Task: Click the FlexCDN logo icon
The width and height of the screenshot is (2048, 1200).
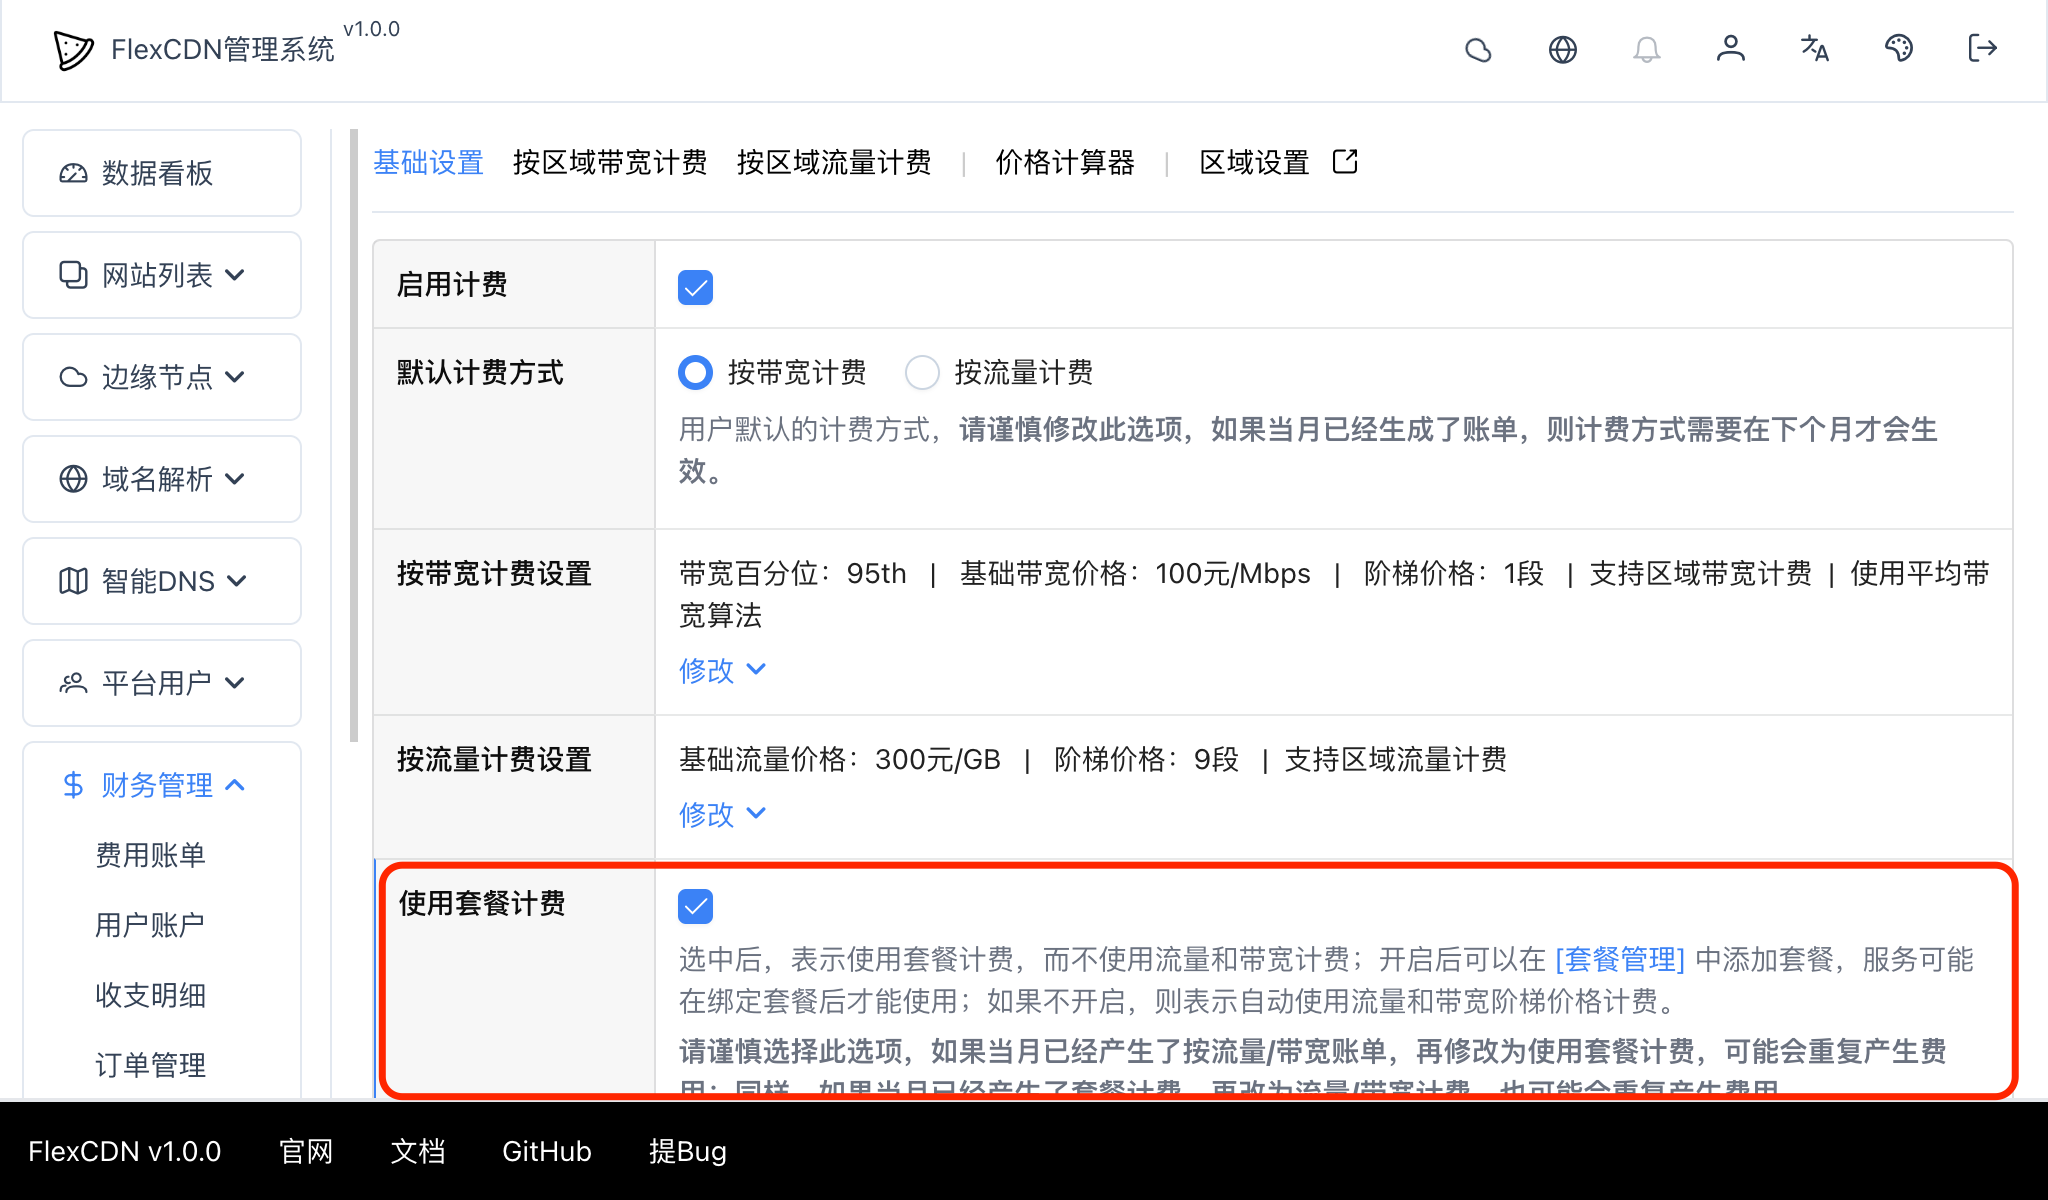Action: pyautogui.click(x=70, y=50)
